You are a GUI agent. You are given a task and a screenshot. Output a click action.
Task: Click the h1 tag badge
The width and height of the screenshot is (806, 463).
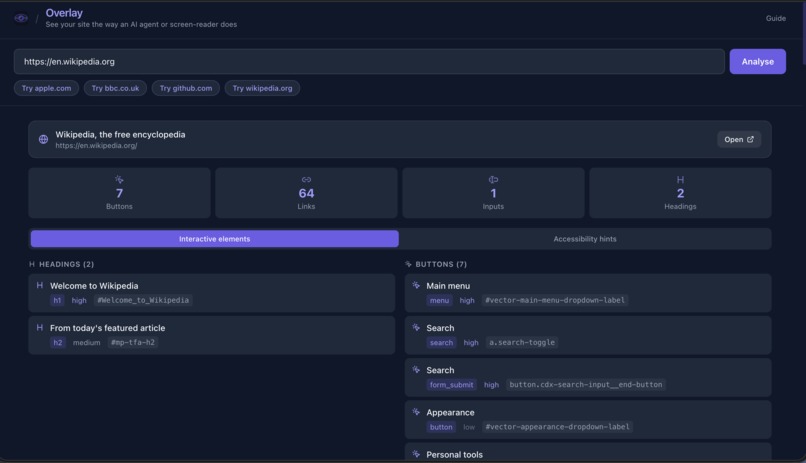pos(57,300)
